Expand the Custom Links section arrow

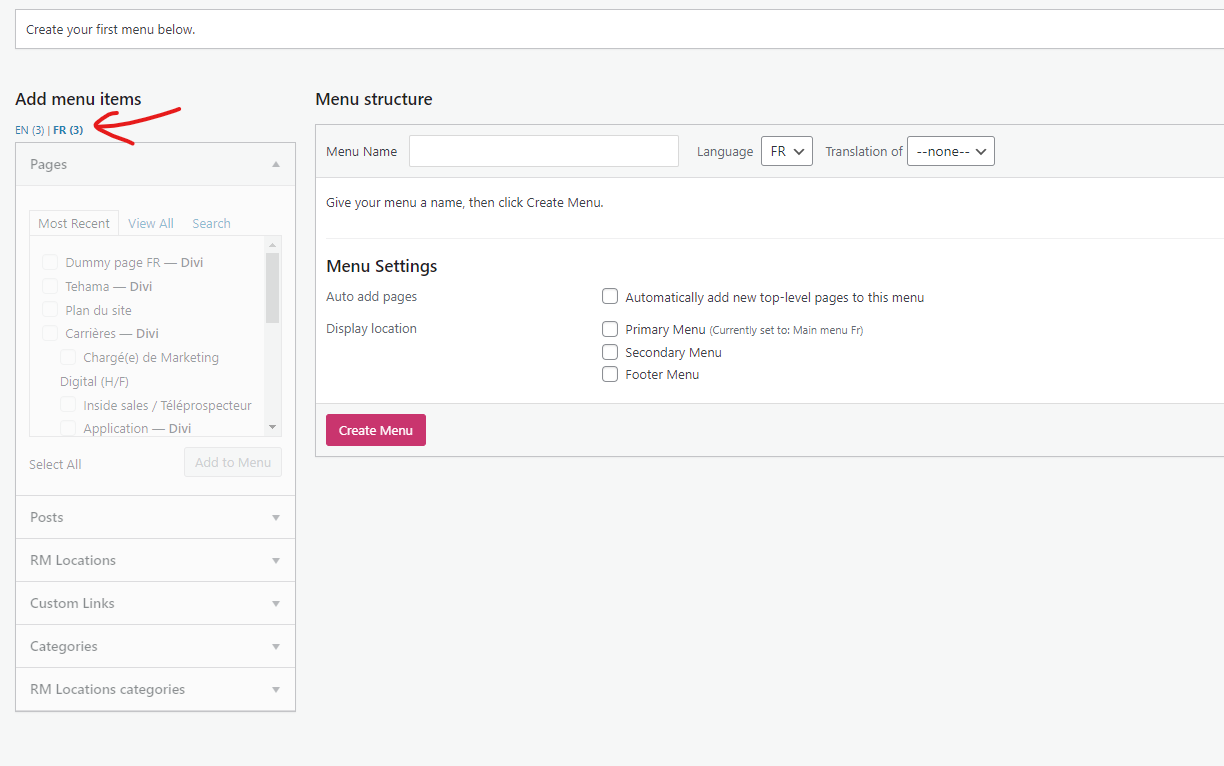point(276,604)
